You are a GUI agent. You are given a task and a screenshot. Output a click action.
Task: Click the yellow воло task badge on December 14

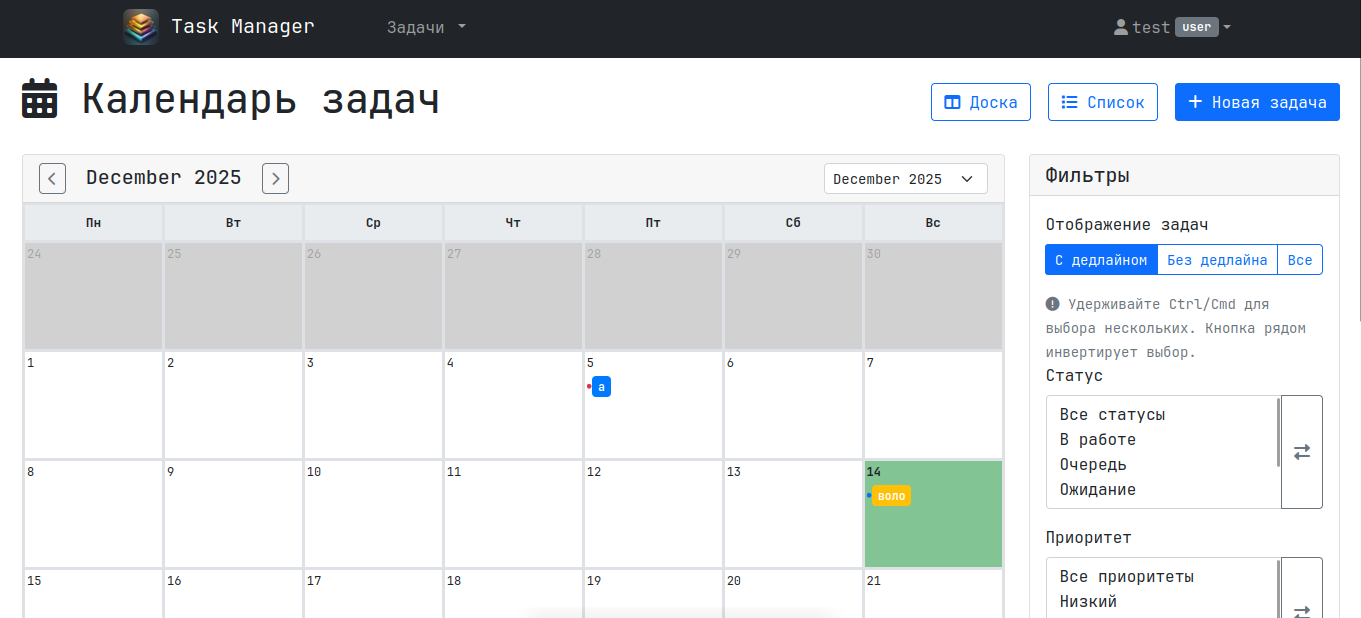pos(890,495)
